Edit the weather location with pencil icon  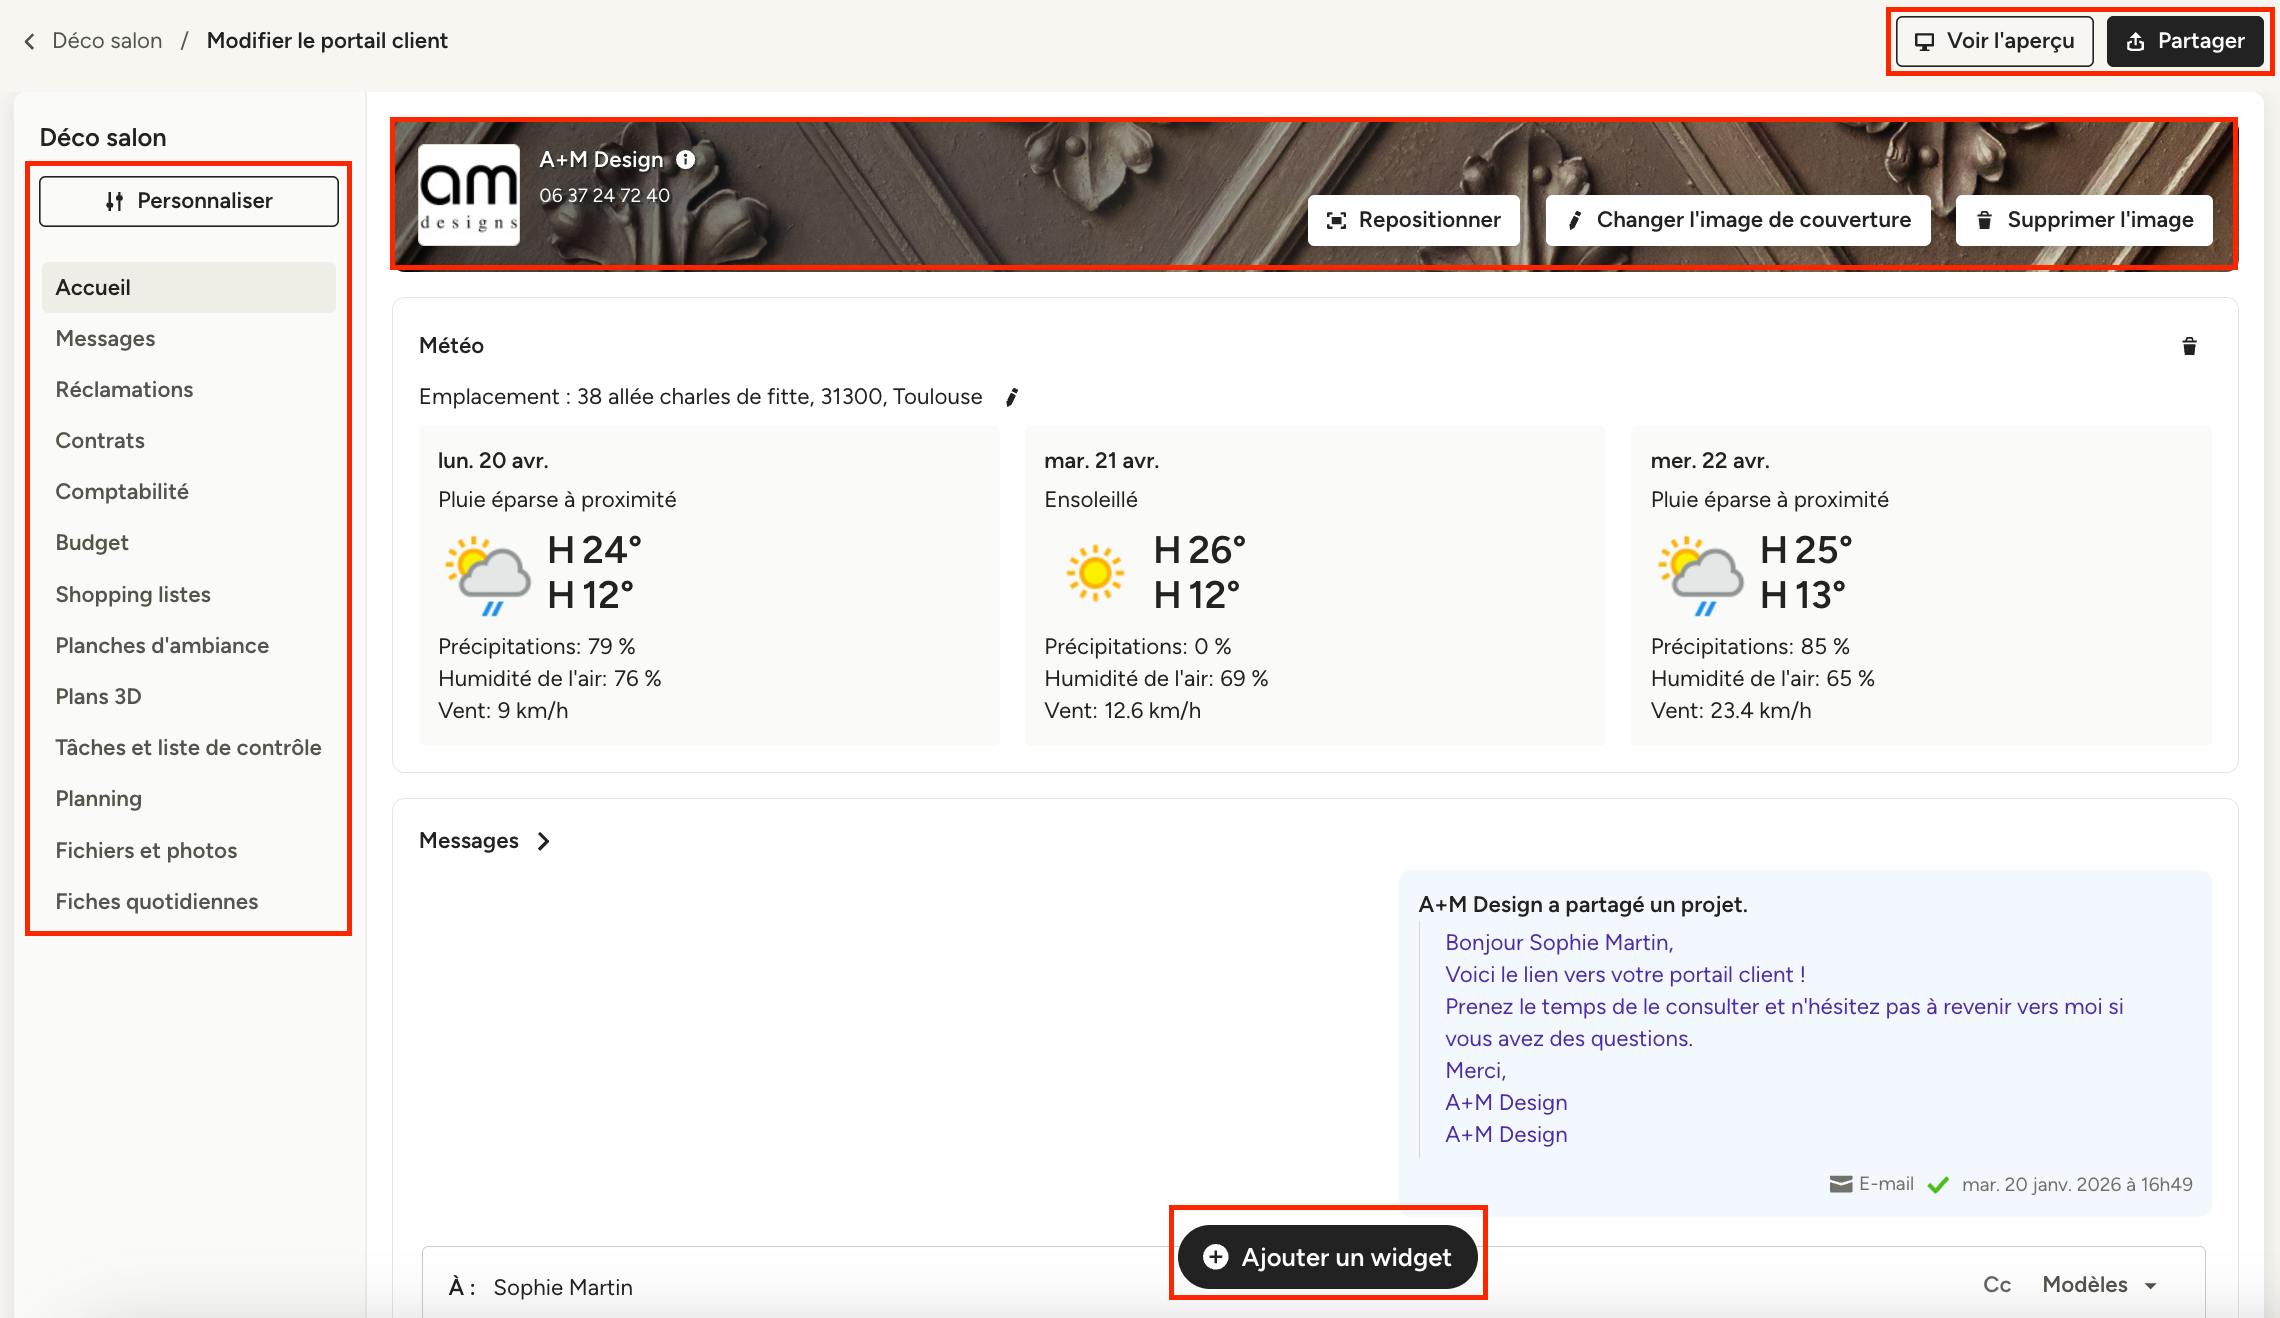1012,397
